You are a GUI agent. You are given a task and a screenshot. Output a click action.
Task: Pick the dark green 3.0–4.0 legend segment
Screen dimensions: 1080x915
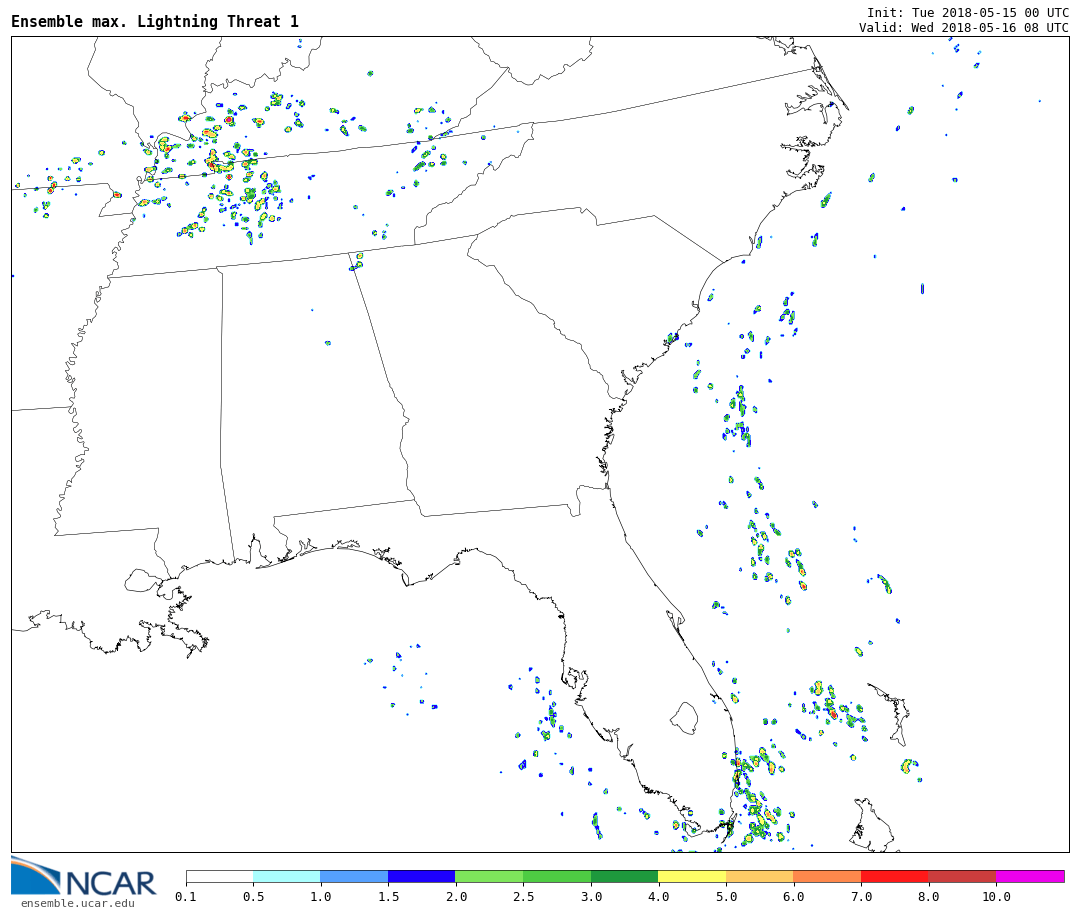pyautogui.click(x=624, y=876)
